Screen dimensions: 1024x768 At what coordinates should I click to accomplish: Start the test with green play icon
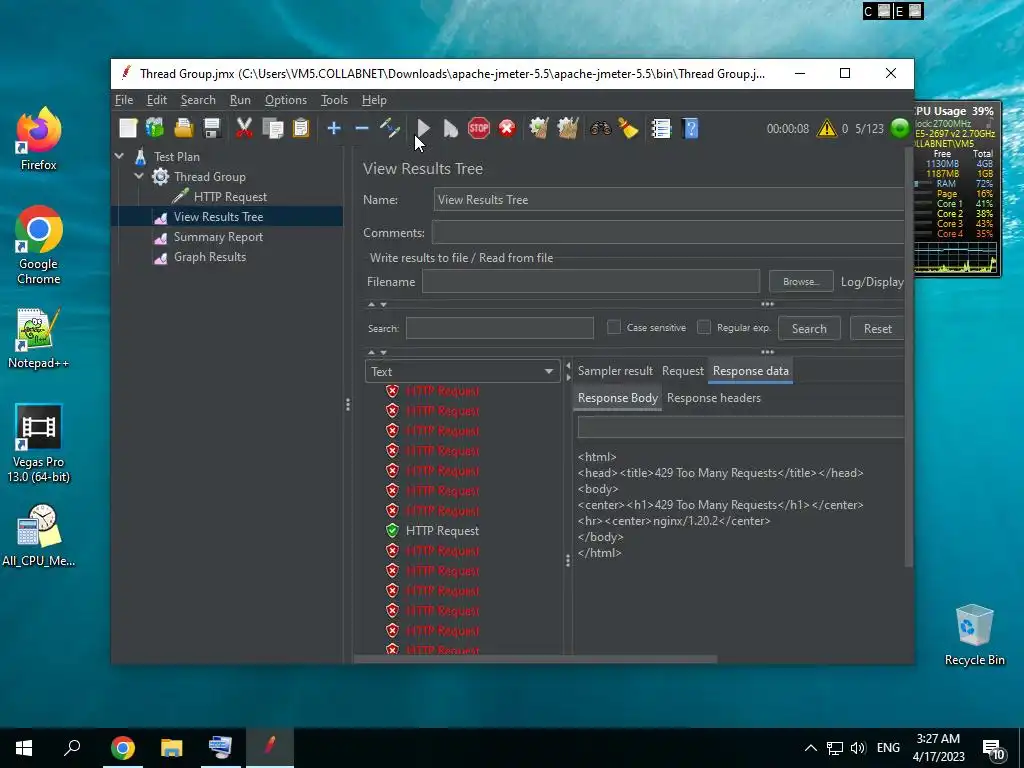tap(423, 128)
